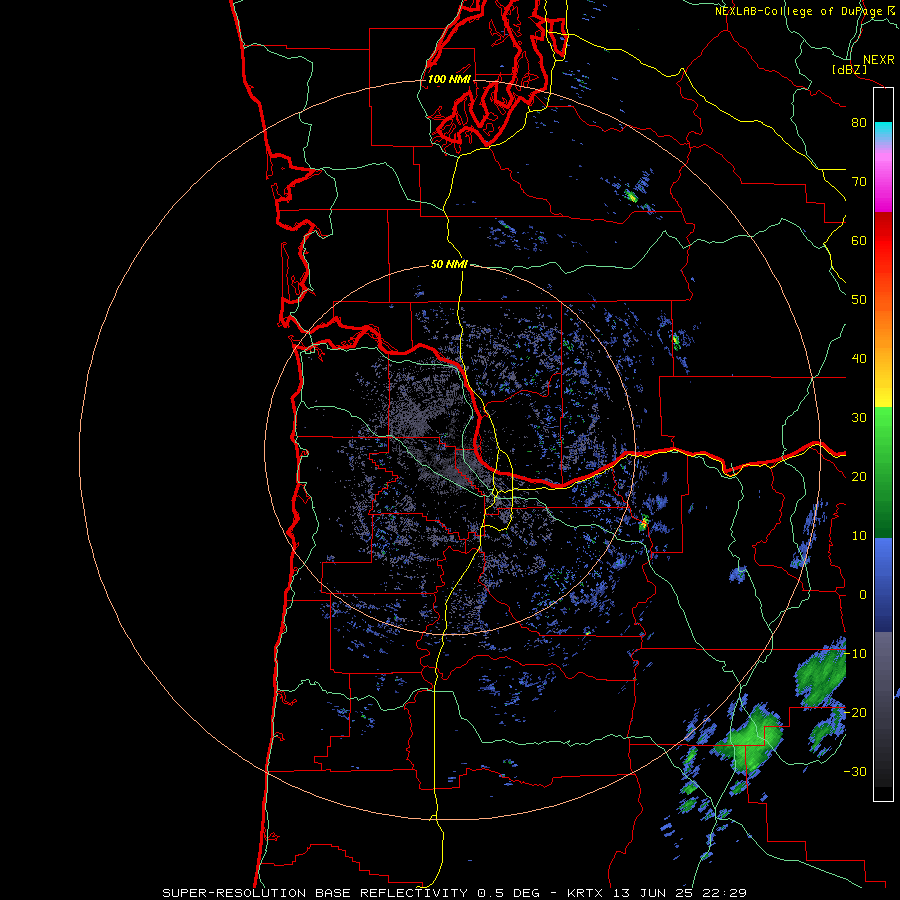Click the 50 NMI range ring label
This screenshot has height=900, width=900.
(x=449, y=264)
